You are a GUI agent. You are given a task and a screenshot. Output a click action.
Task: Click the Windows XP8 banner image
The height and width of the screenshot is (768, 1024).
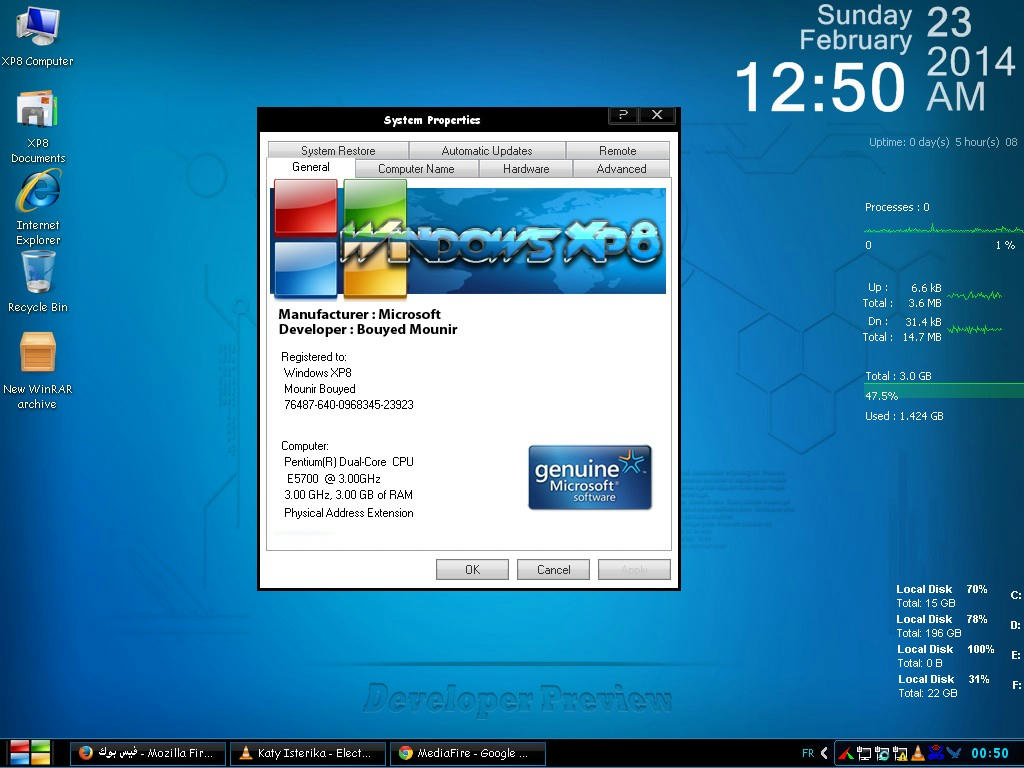point(468,239)
